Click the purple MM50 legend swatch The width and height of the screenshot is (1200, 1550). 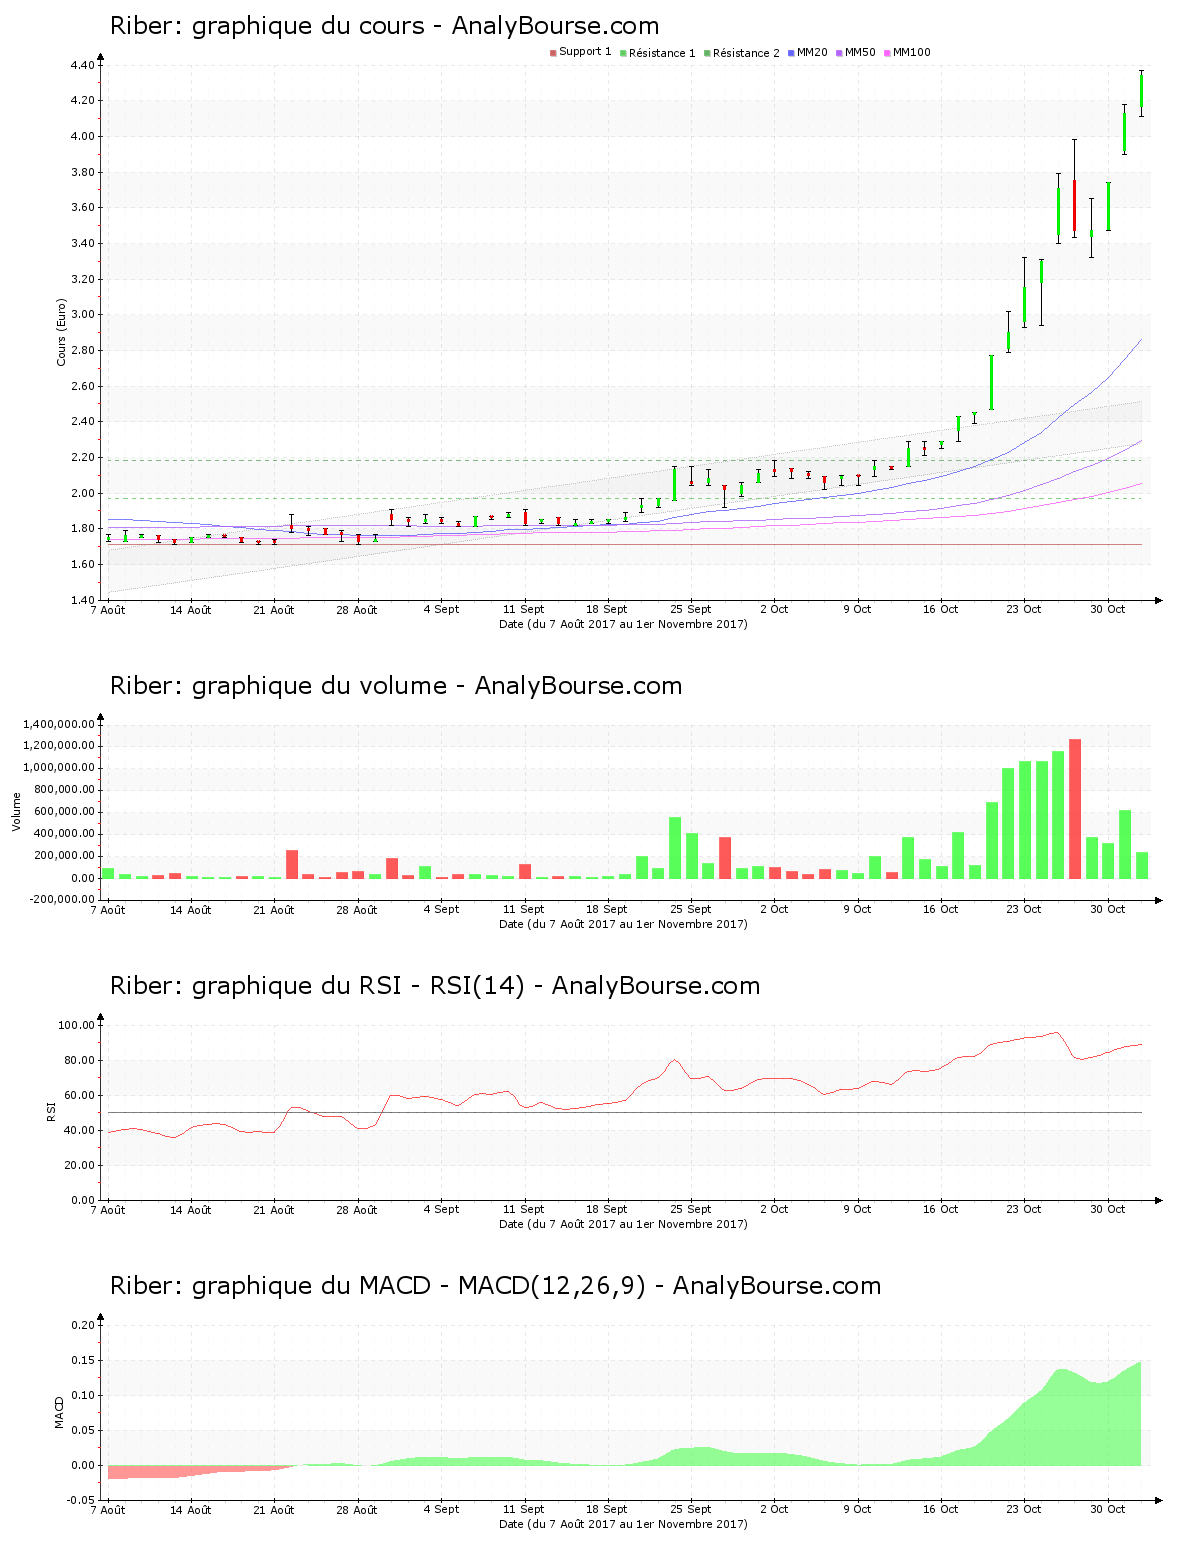(840, 53)
